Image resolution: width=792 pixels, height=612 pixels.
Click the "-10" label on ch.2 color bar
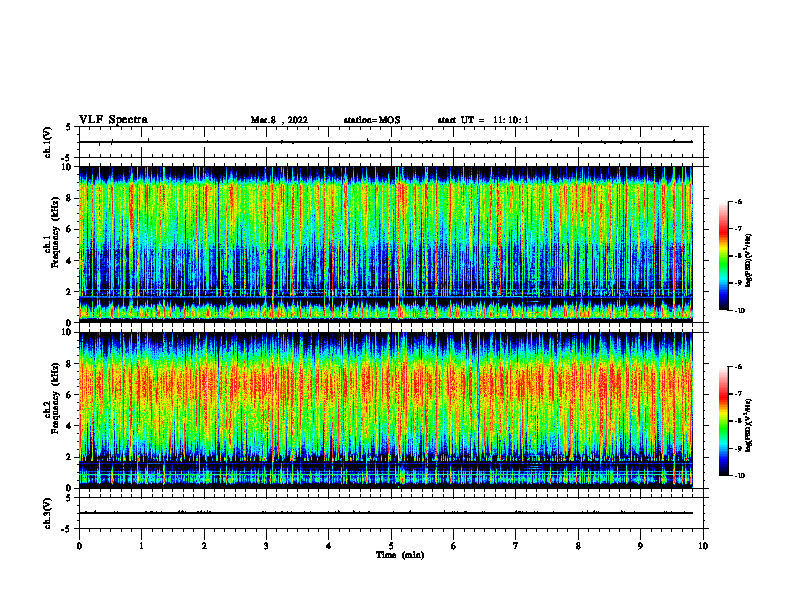coord(739,476)
